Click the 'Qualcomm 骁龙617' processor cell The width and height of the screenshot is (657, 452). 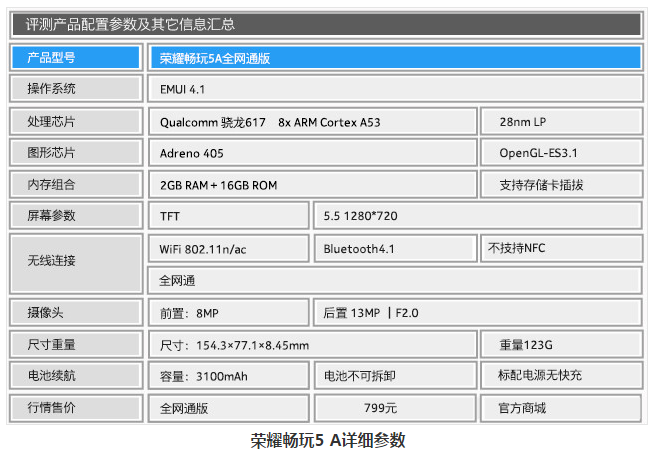point(313,122)
